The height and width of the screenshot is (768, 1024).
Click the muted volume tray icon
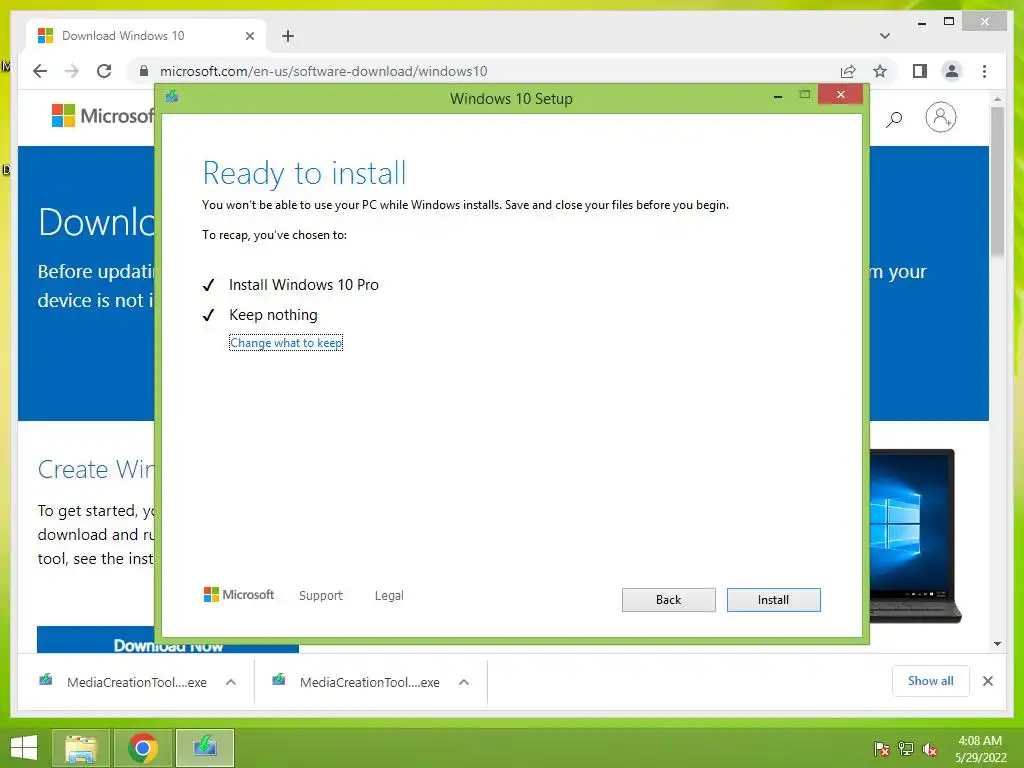pyautogui.click(x=930, y=749)
